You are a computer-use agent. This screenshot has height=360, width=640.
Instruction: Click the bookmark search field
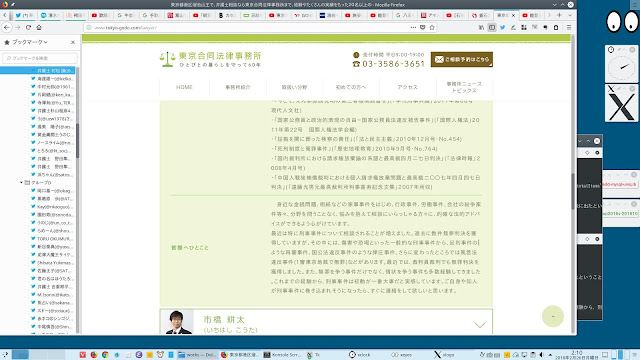click(40, 58)
